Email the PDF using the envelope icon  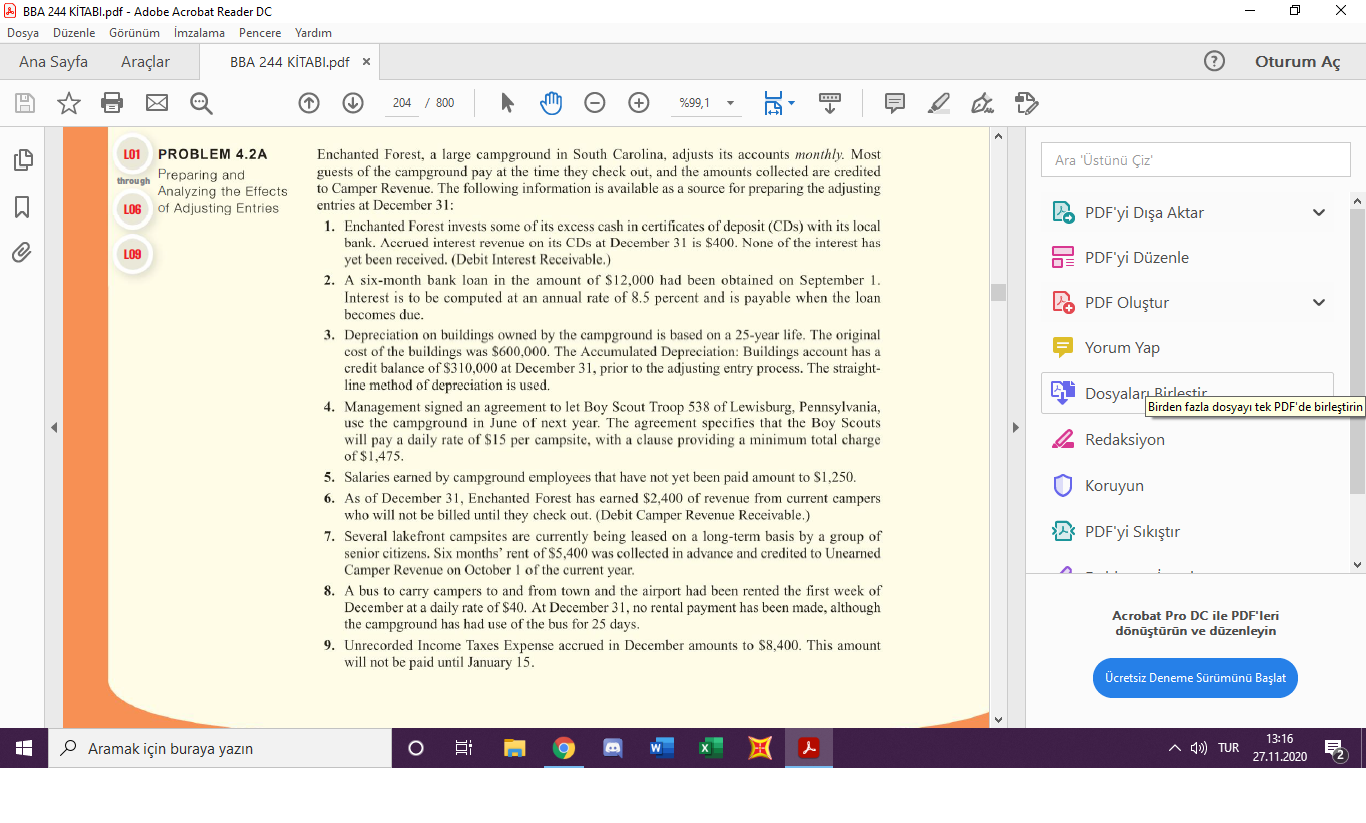click(x=155, y=103)
